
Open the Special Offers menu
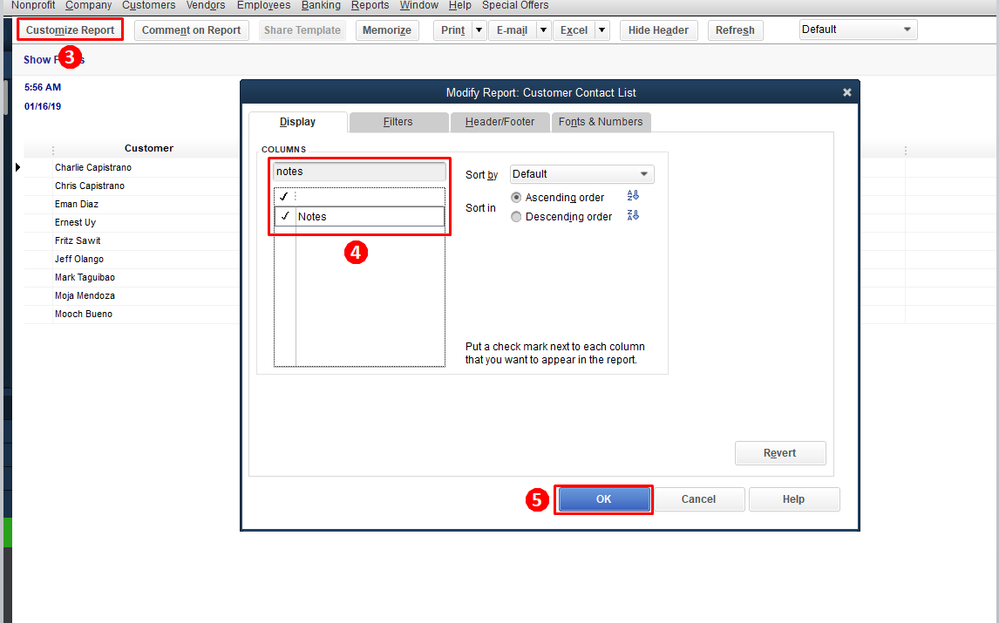coord(515,5)
